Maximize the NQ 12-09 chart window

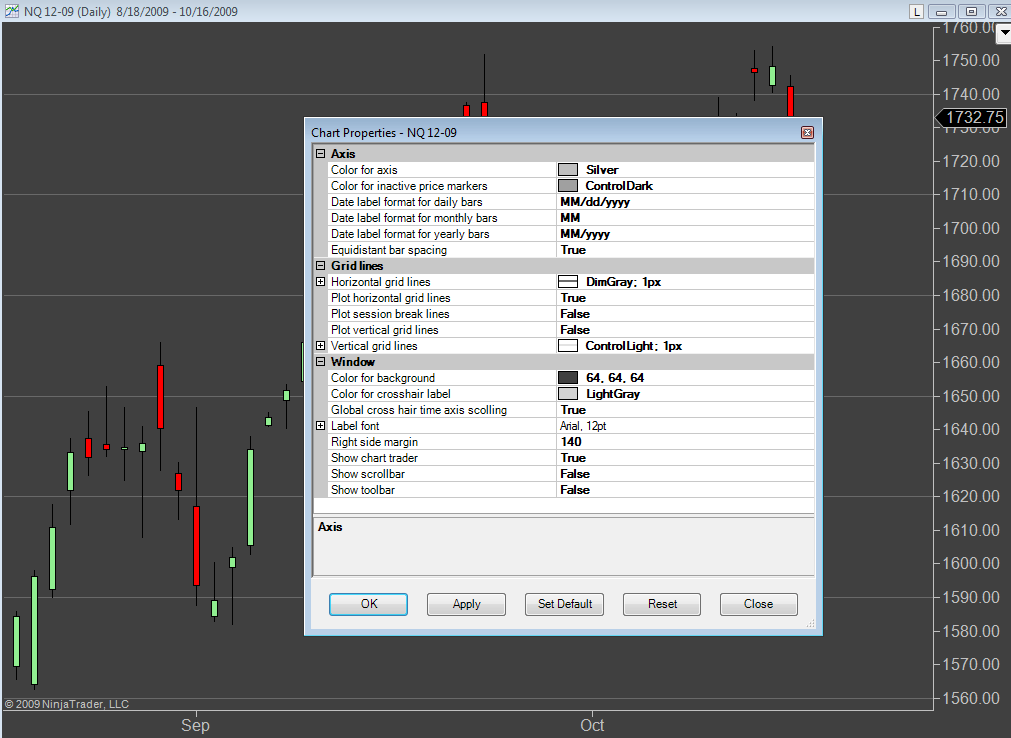971,12
